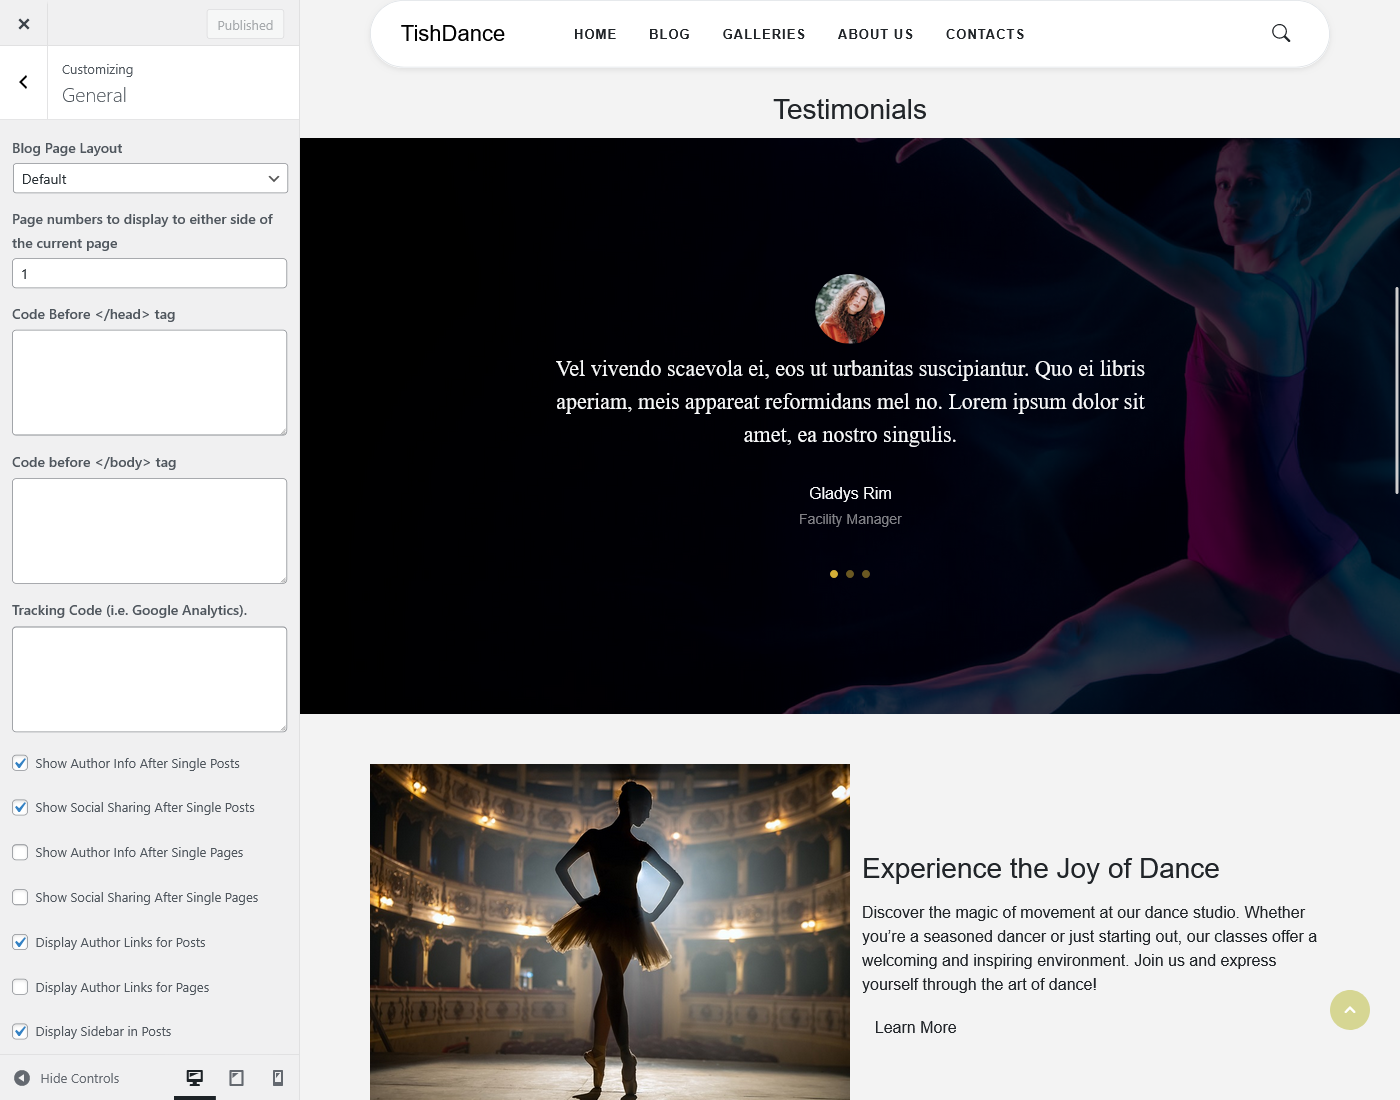This screenshot has width=1400, height=1100.
Task: Navigate to the About Us menu item
Action: [x=875, y=34]
